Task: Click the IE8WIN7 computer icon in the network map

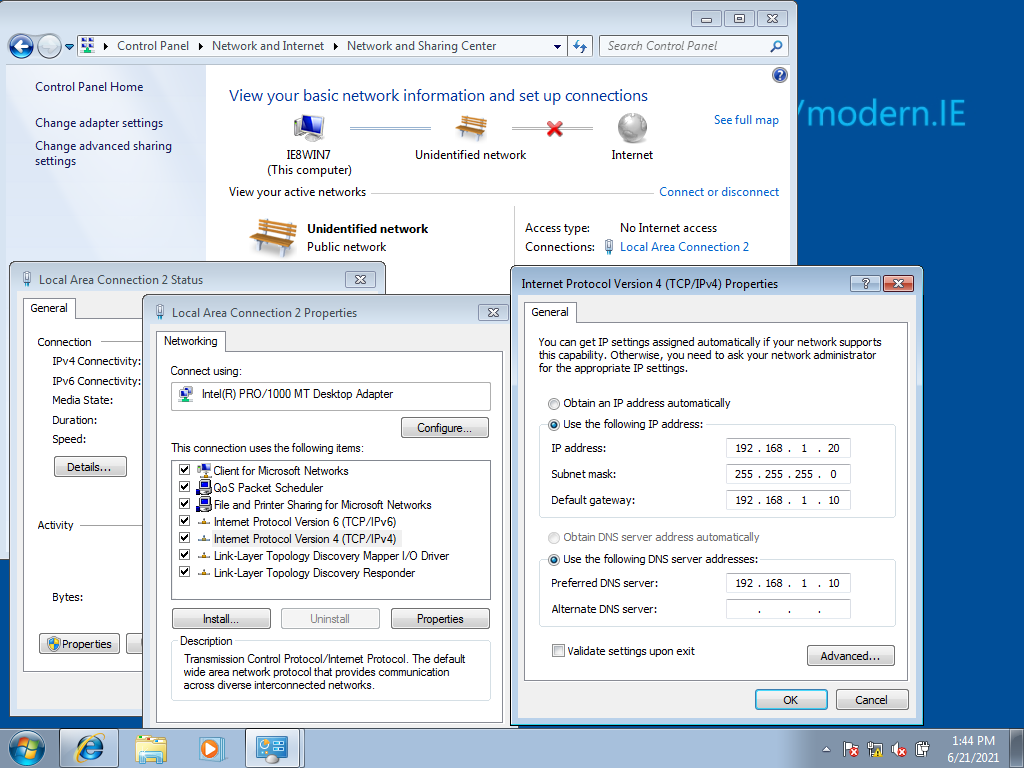Action: tap(309, 127)
